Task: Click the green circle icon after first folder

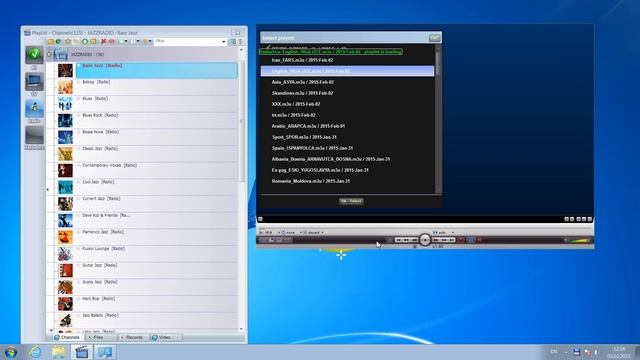Action: click(58, 42)
